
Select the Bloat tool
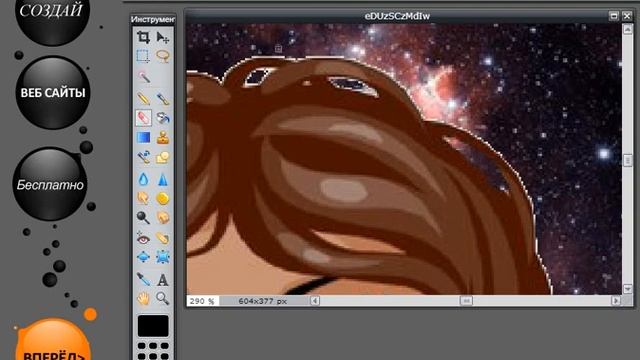(143, 257)
